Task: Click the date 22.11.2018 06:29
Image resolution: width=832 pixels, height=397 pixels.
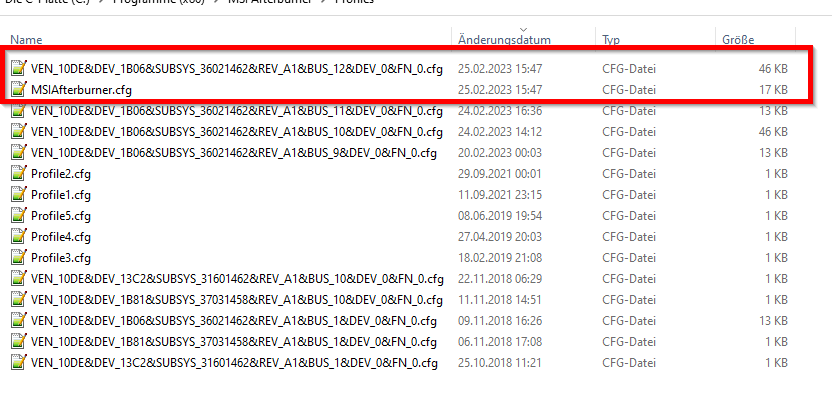Action: (500, 279)
